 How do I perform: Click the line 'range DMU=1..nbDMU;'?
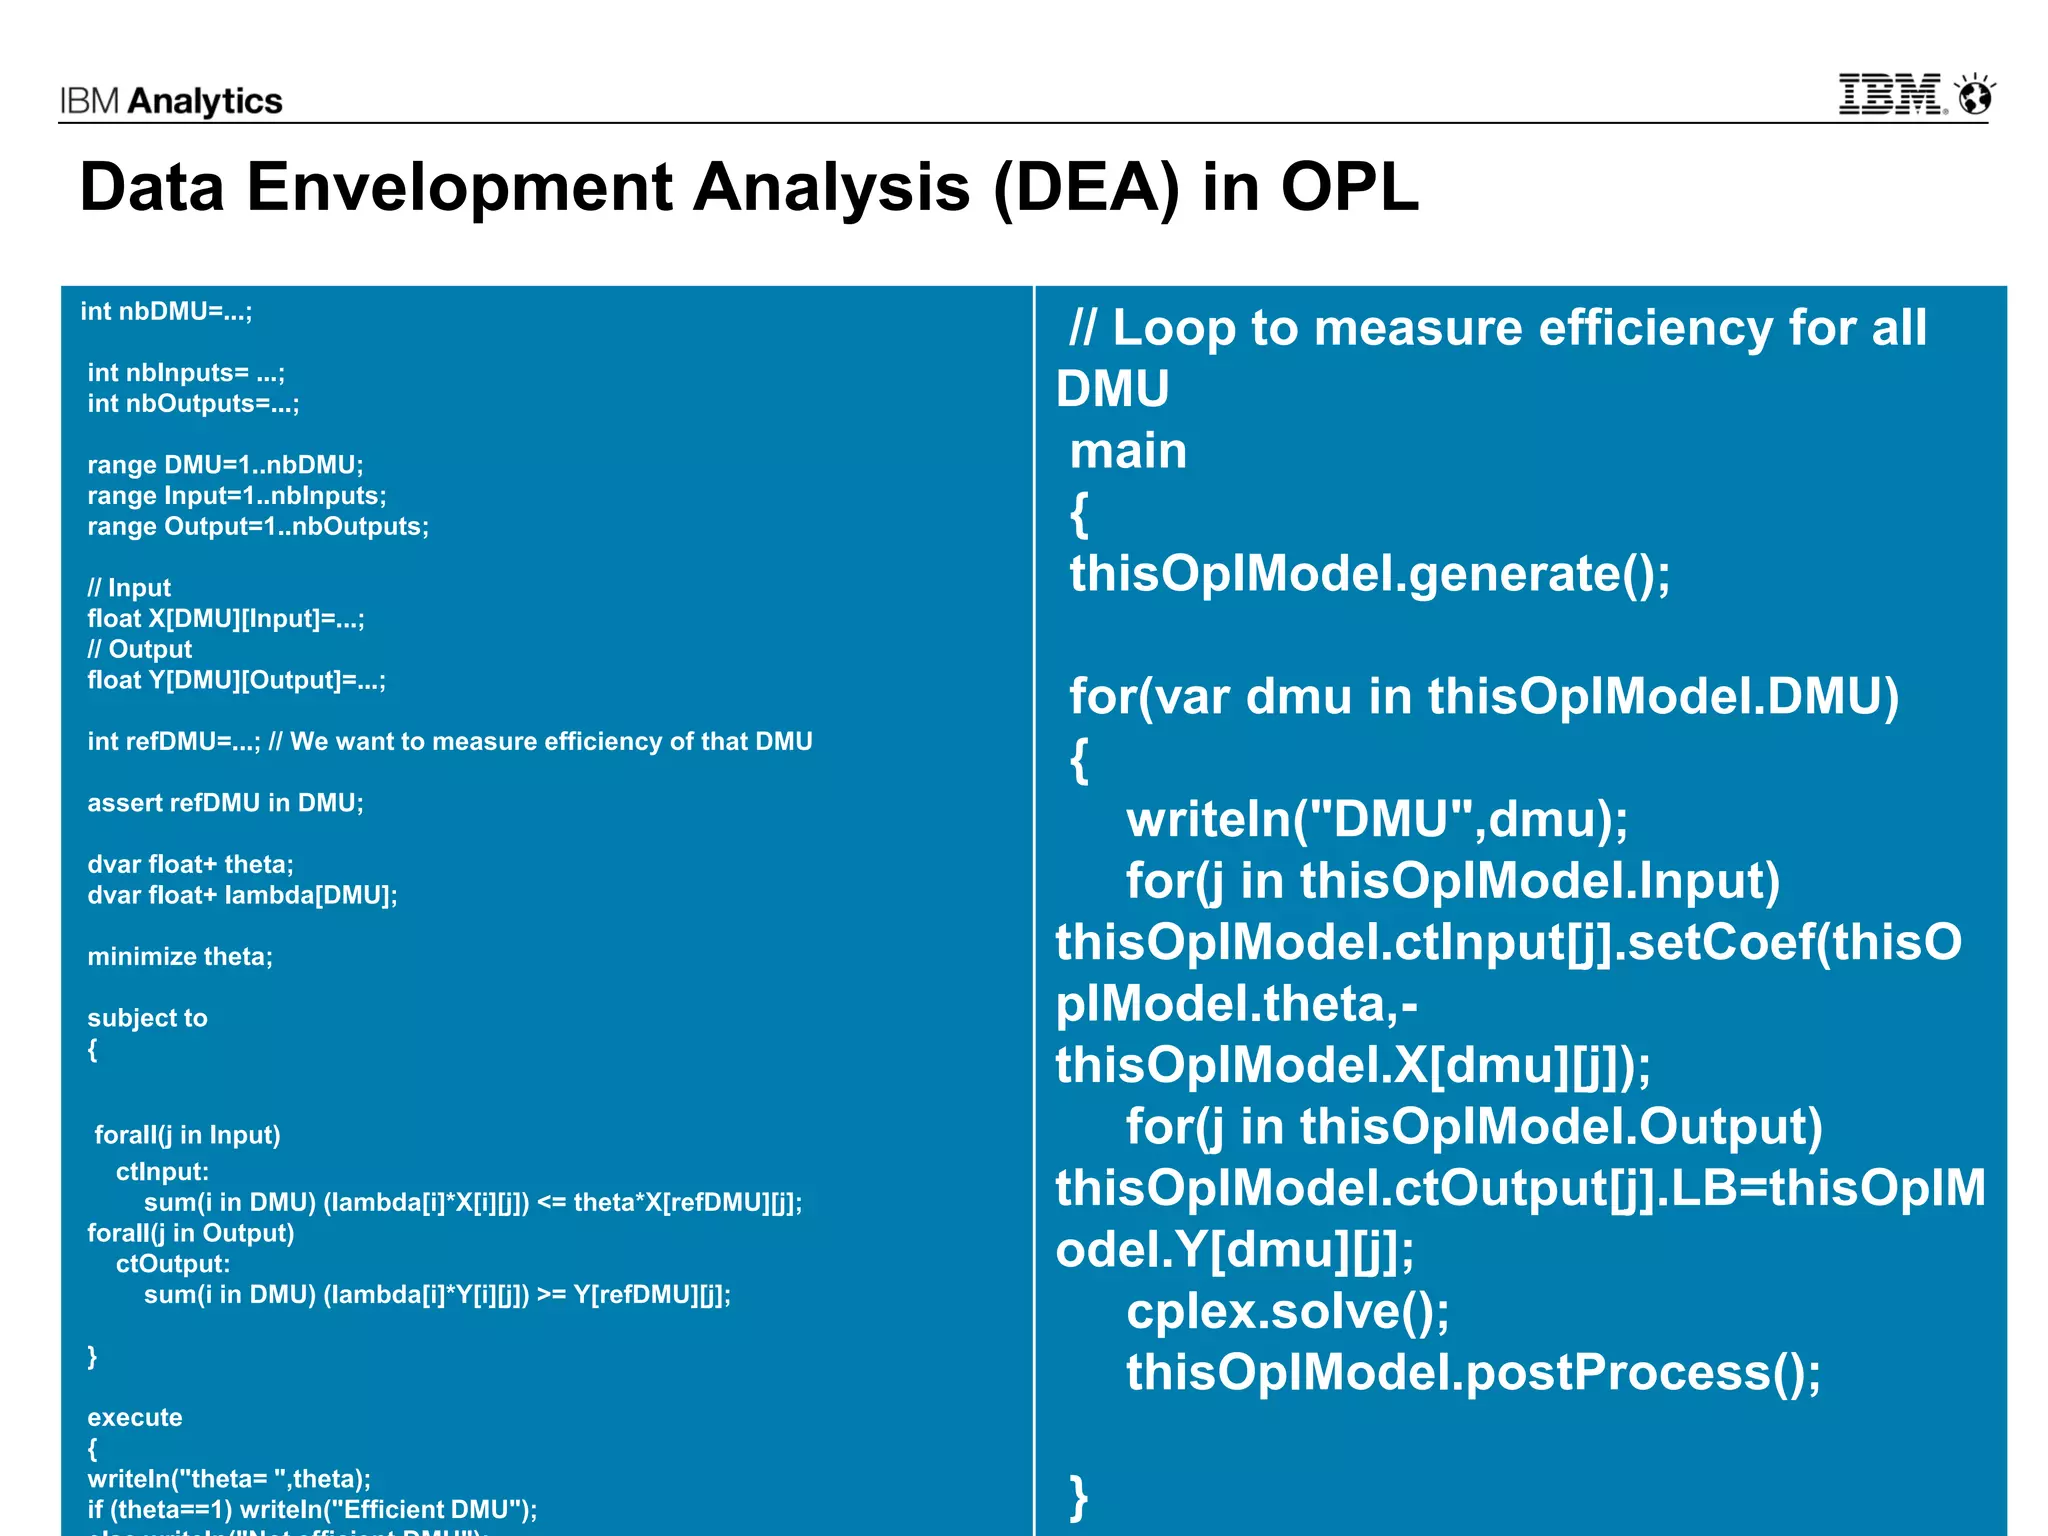(225, 465)
